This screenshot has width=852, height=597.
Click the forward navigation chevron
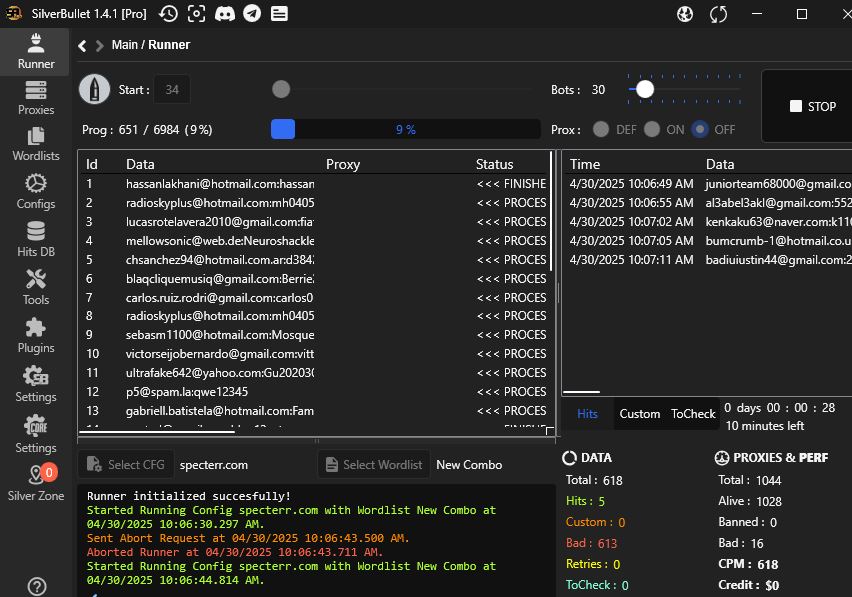point(99,45)
